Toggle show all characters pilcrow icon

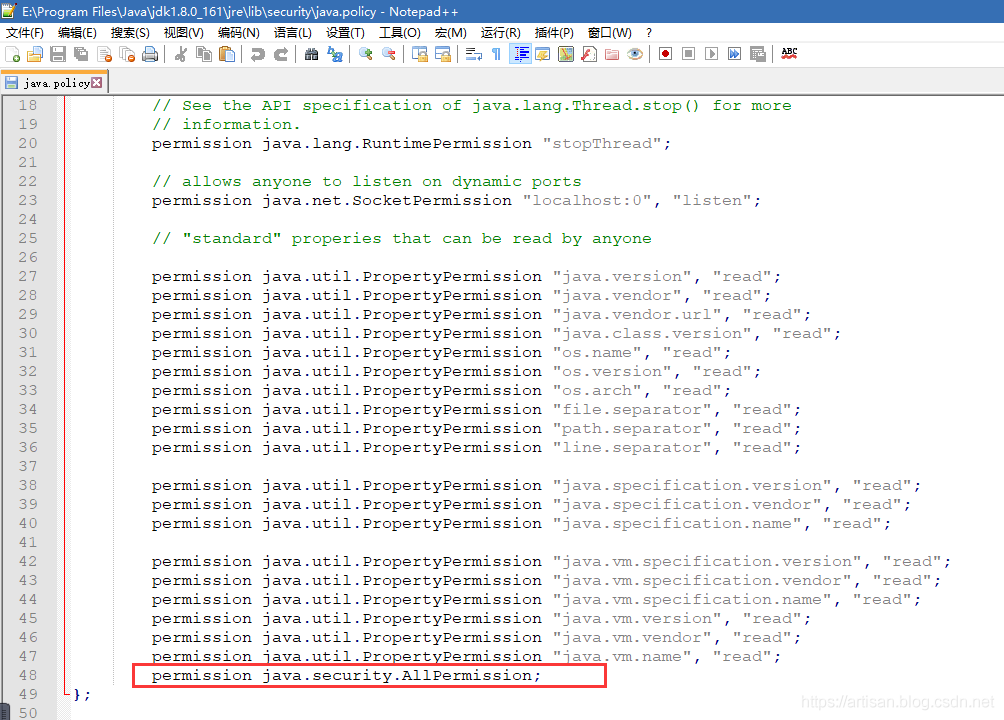496,54
